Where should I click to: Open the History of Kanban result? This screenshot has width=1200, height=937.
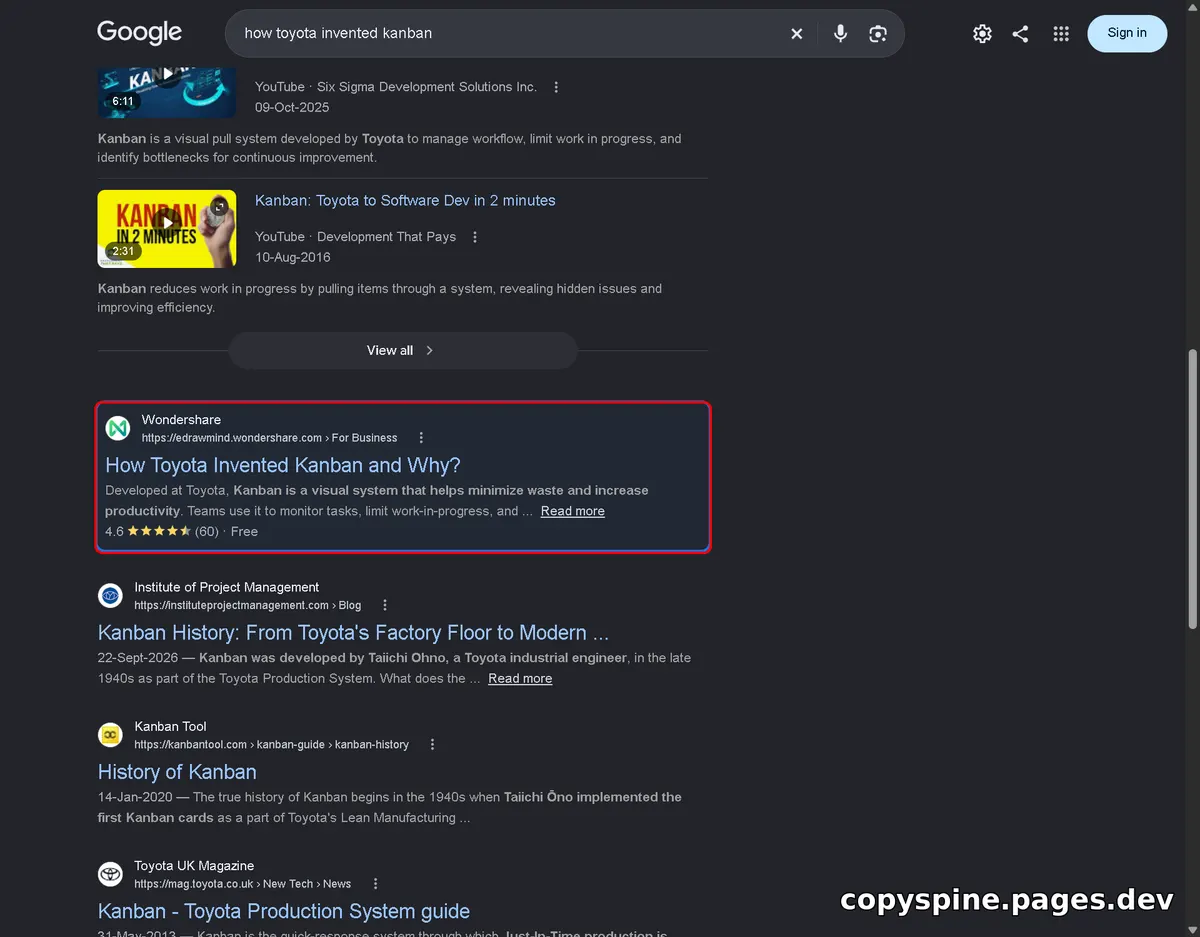click(x=177, y=772)
